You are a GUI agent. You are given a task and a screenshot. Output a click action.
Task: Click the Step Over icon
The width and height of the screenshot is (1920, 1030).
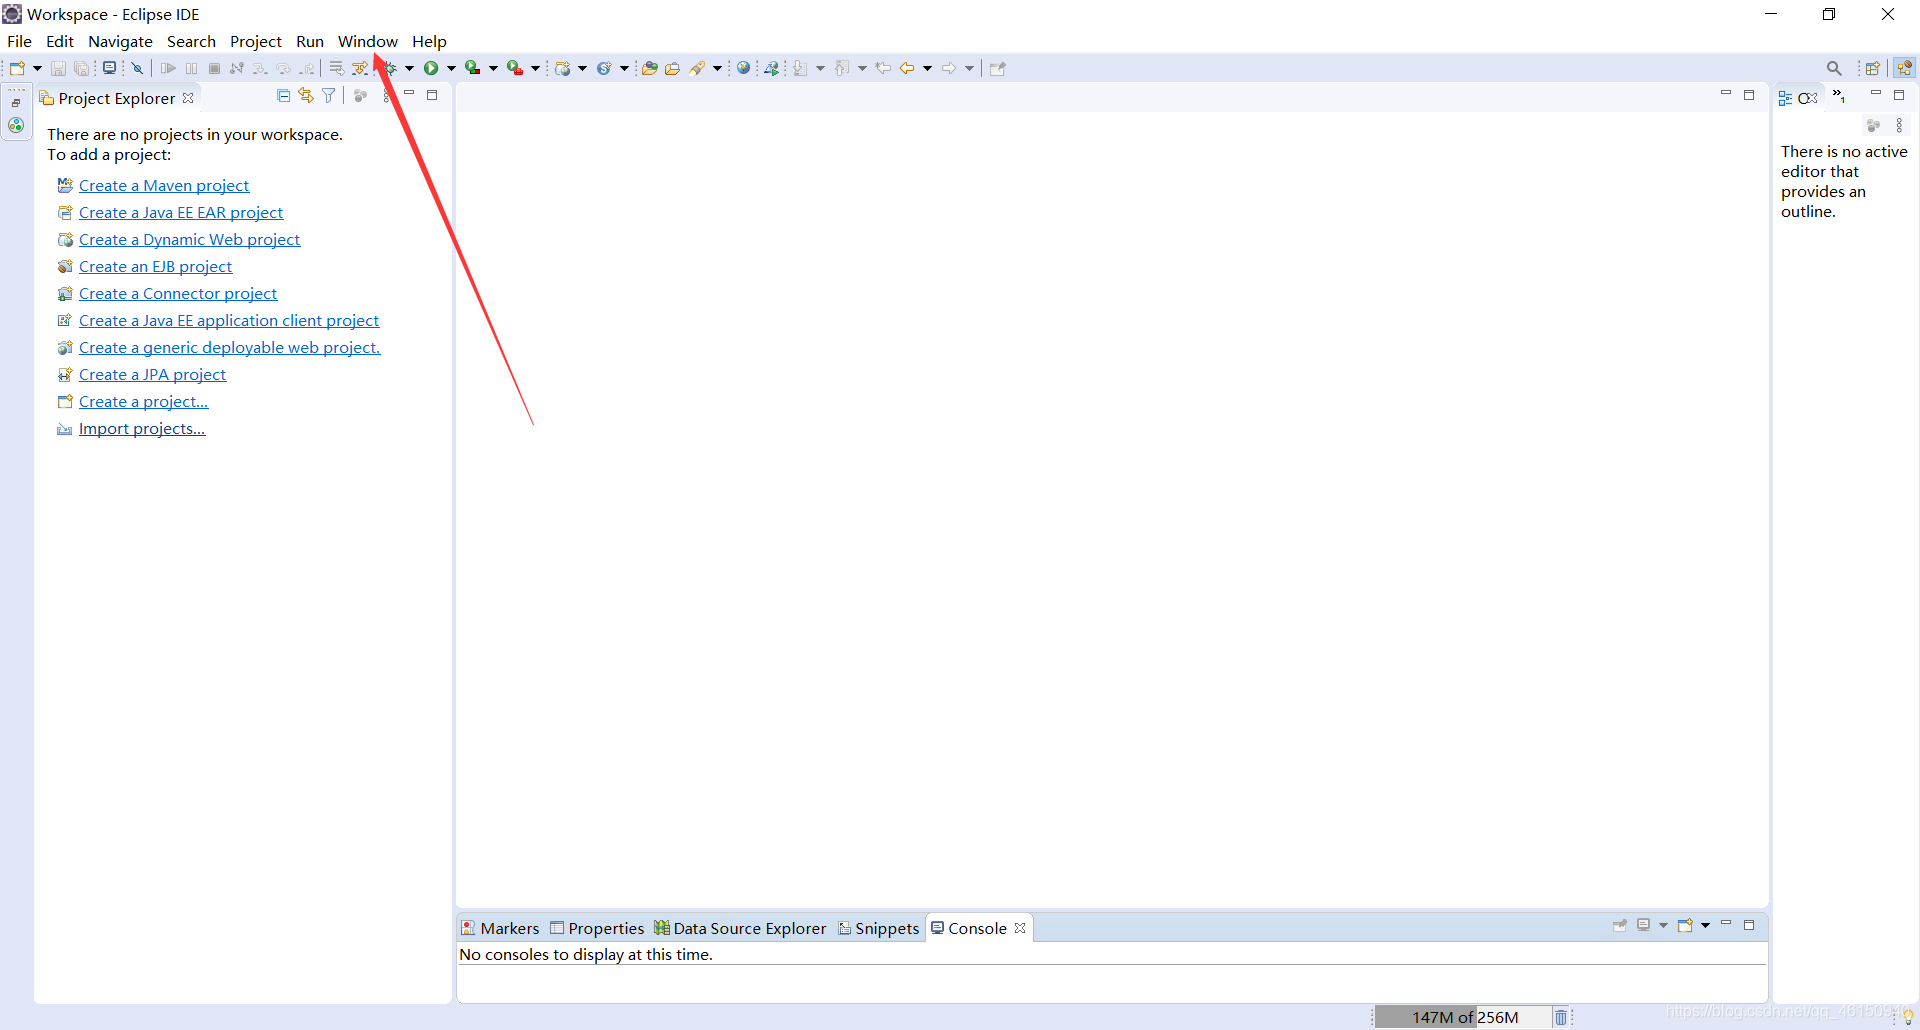(284, 68)
